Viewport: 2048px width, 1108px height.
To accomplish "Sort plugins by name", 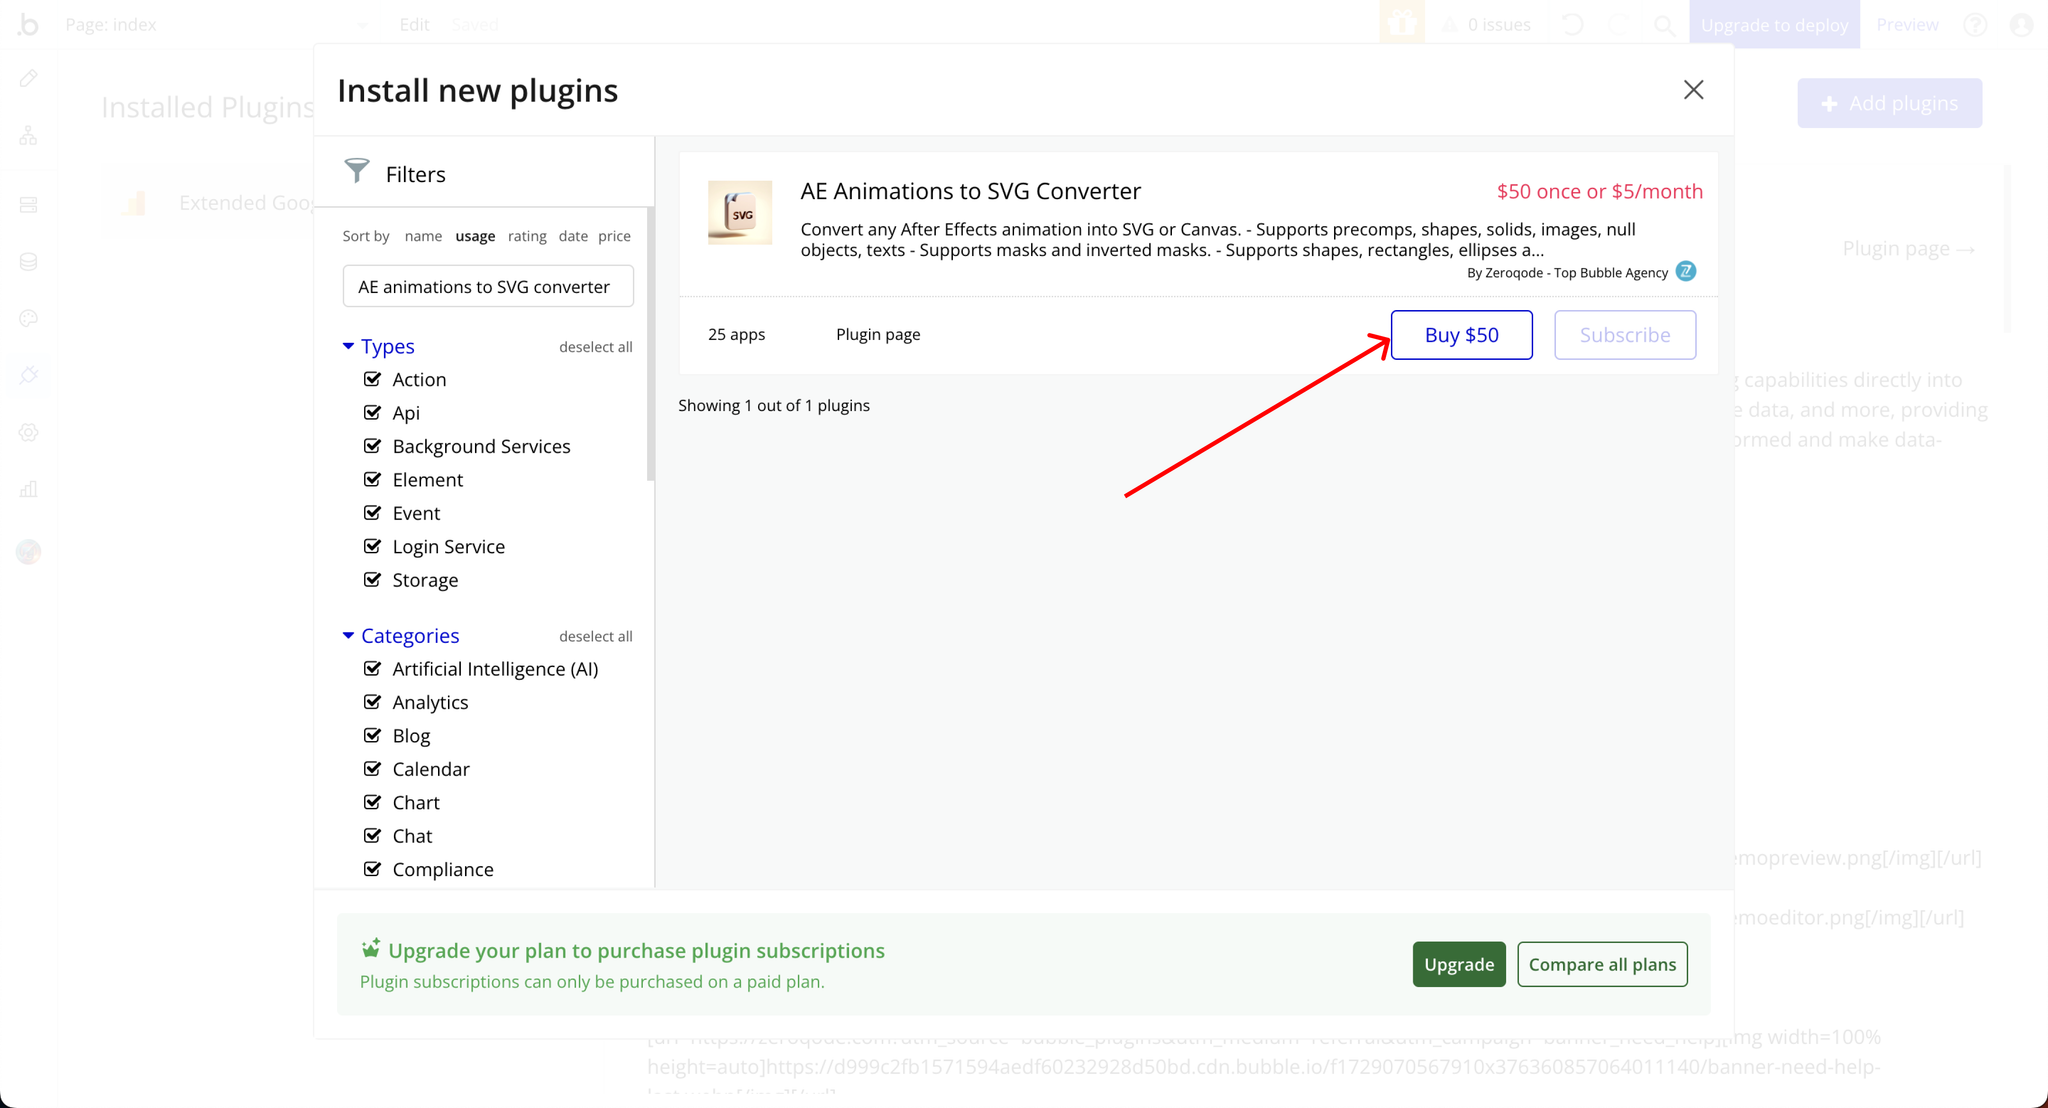I will (x=423, y=236).
